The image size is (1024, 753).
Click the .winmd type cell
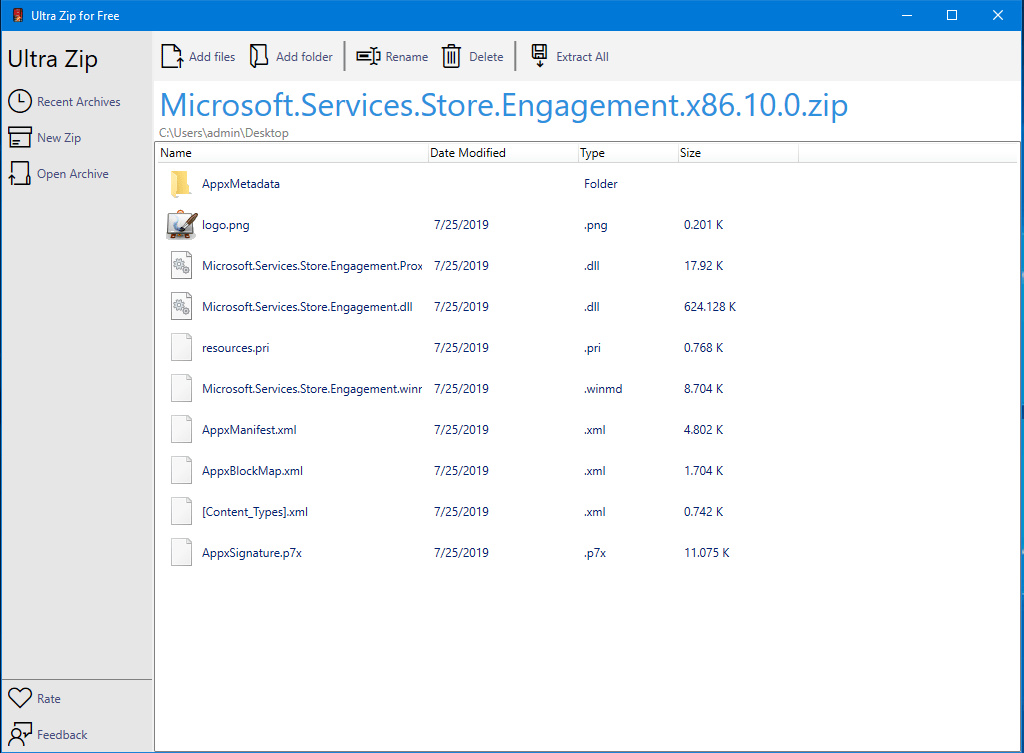point(603,389)
